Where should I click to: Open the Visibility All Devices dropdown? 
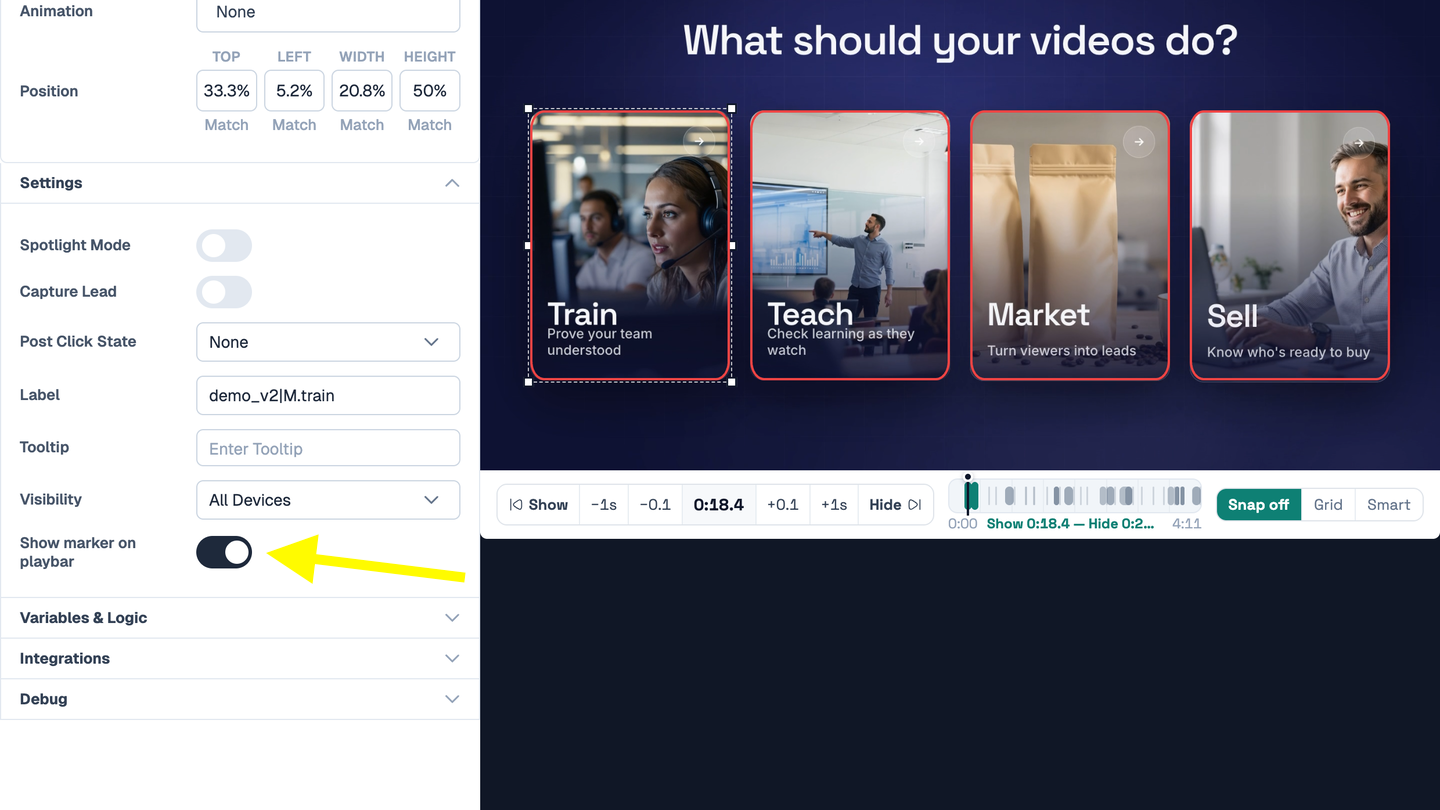click(328, 500)
